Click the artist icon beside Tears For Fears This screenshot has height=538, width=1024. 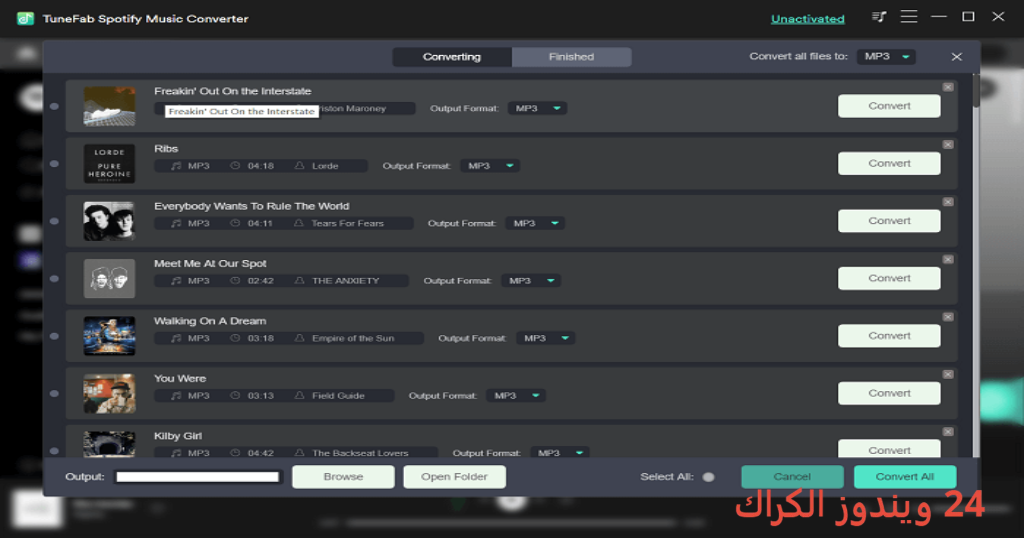click(298, 223)
